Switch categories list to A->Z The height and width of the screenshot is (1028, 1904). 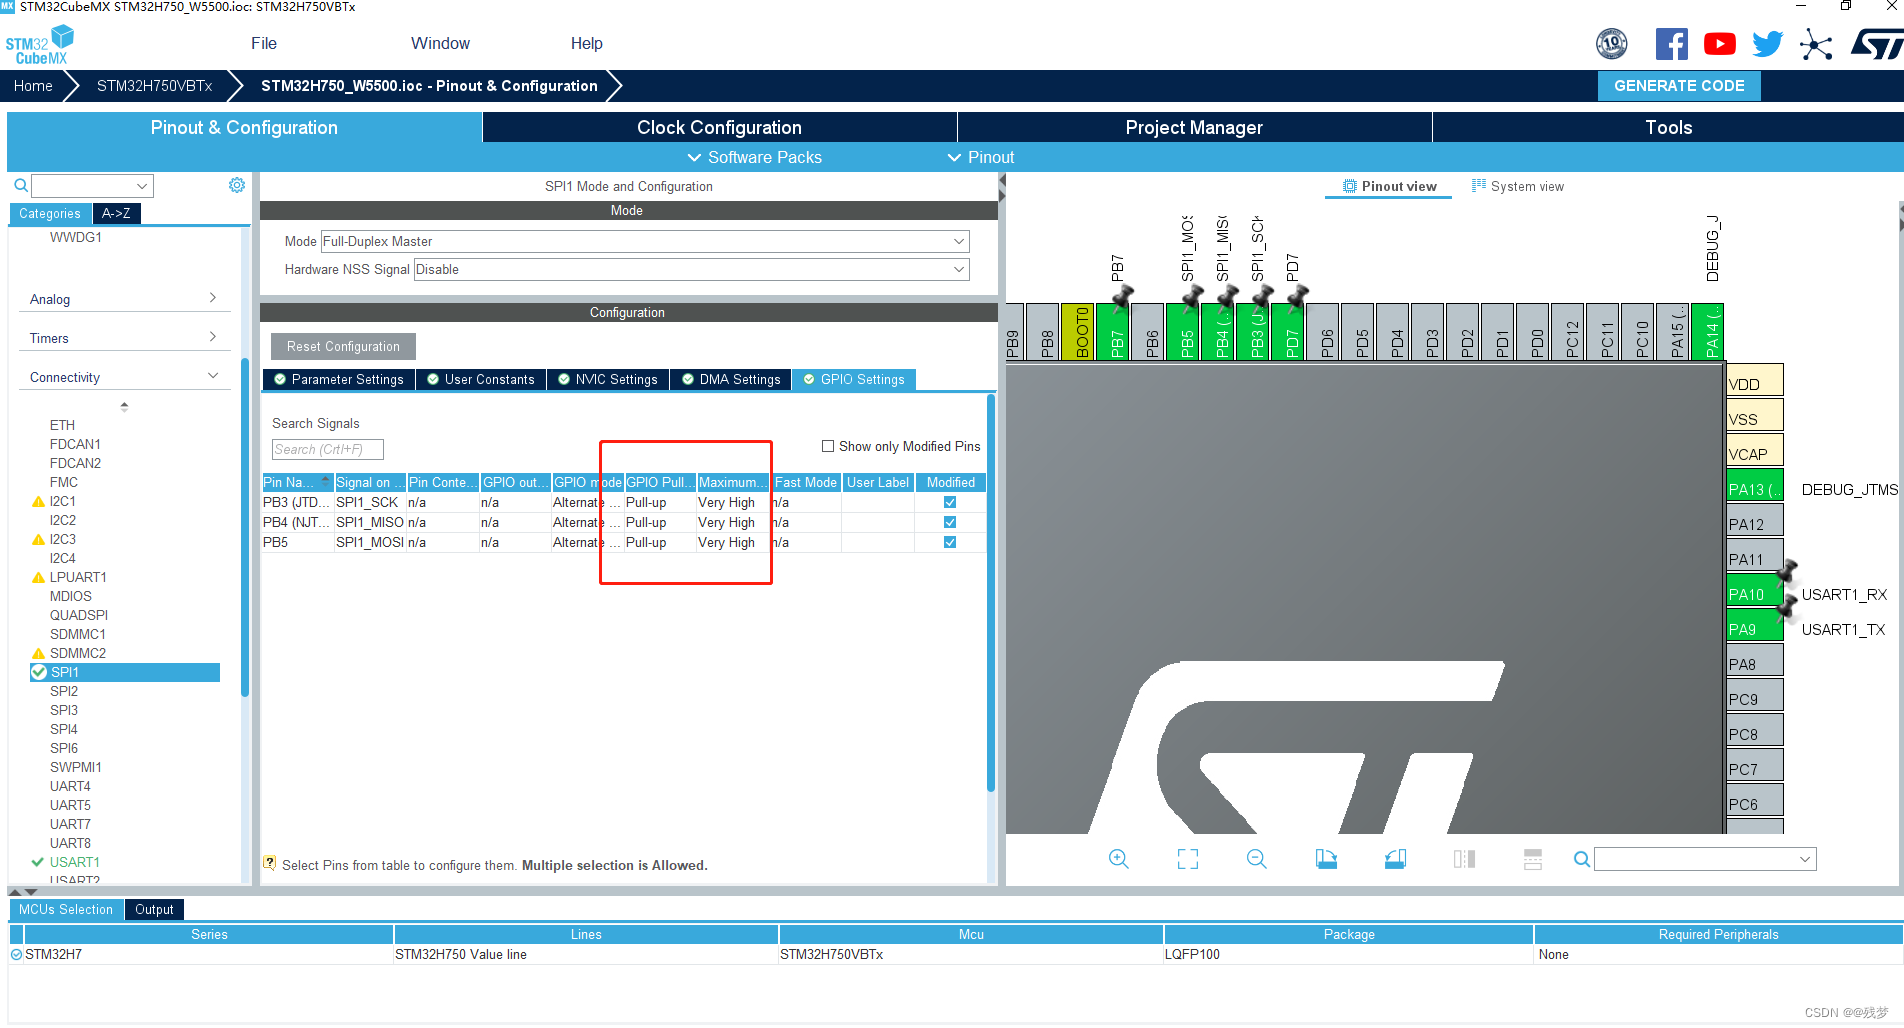click(x=116, y=213)
